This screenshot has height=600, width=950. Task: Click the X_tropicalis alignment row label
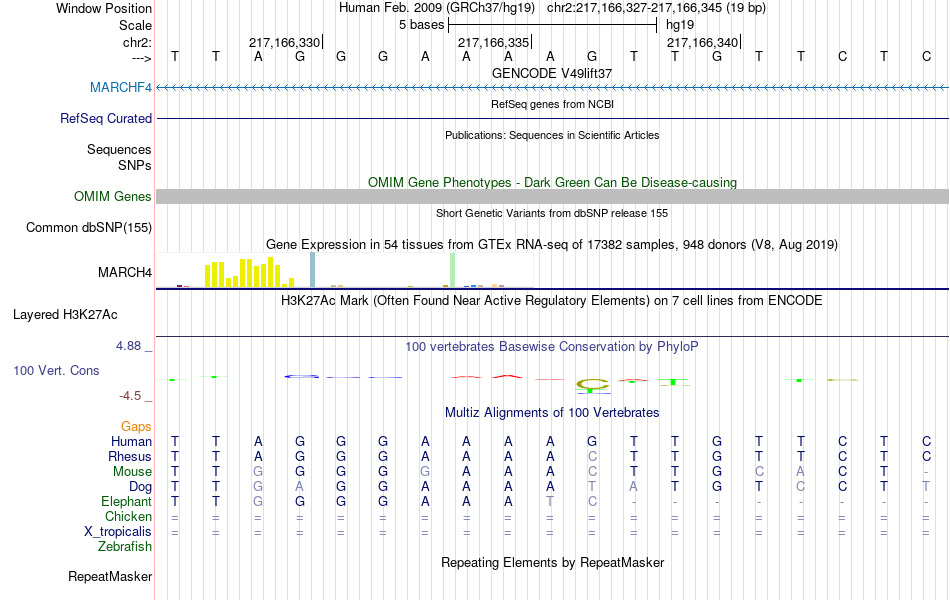click(x=118, y=532)
